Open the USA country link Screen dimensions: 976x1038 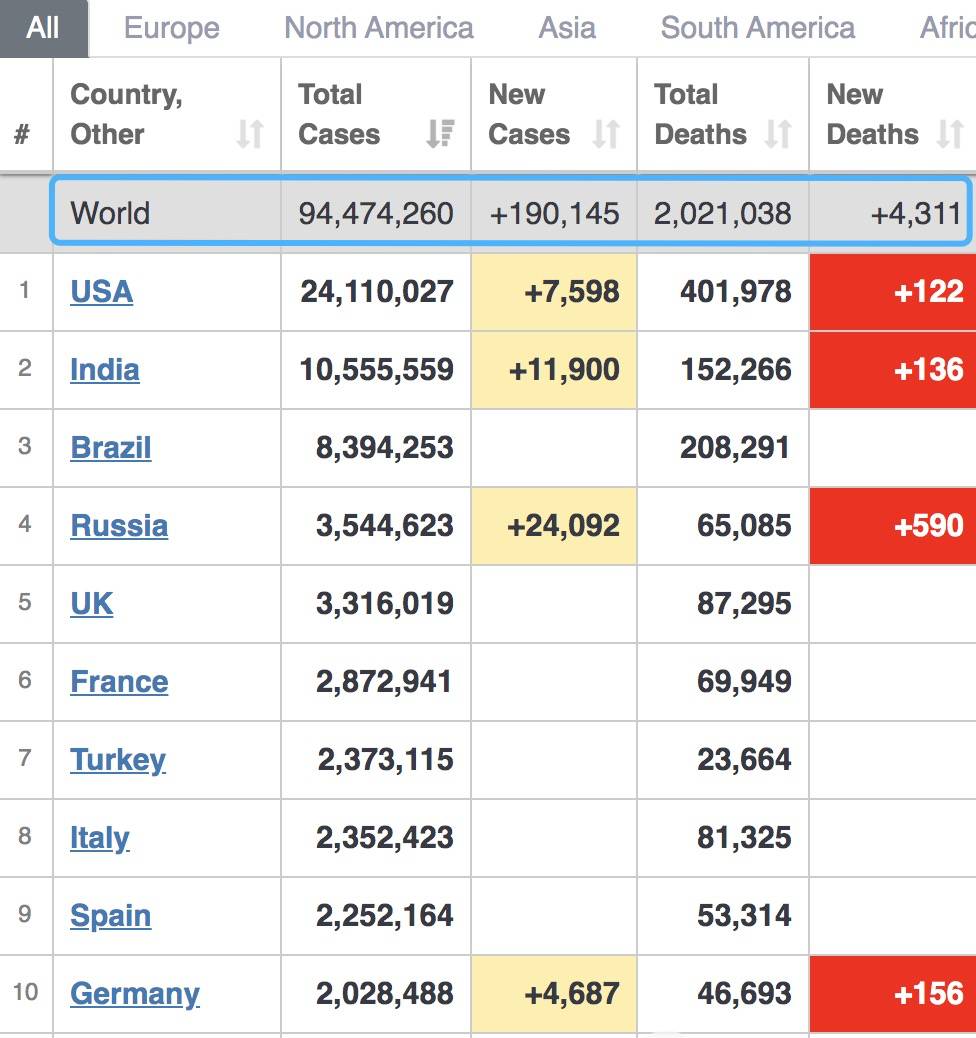101,292
